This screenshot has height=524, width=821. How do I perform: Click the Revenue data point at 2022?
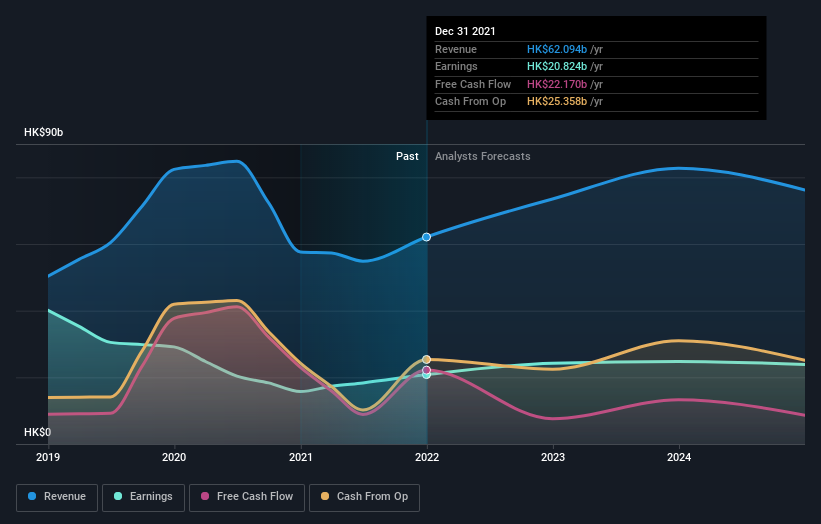[x=427, y=237]
